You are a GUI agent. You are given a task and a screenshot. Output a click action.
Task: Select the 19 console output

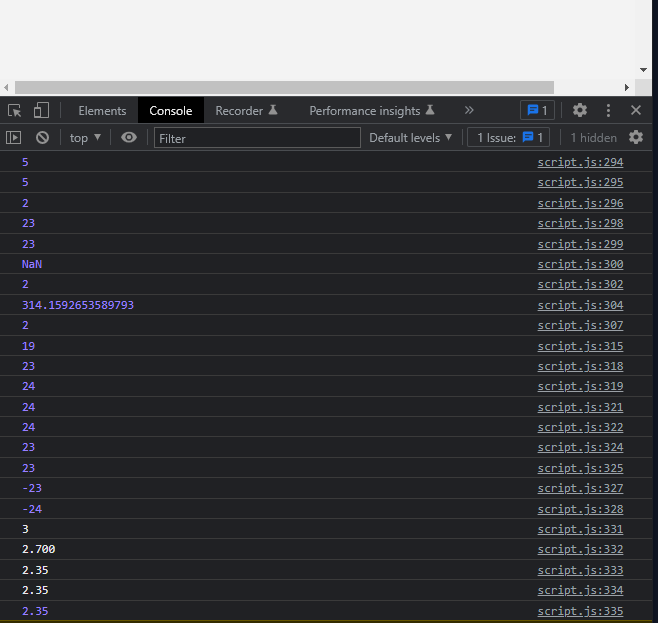point(29,347)
